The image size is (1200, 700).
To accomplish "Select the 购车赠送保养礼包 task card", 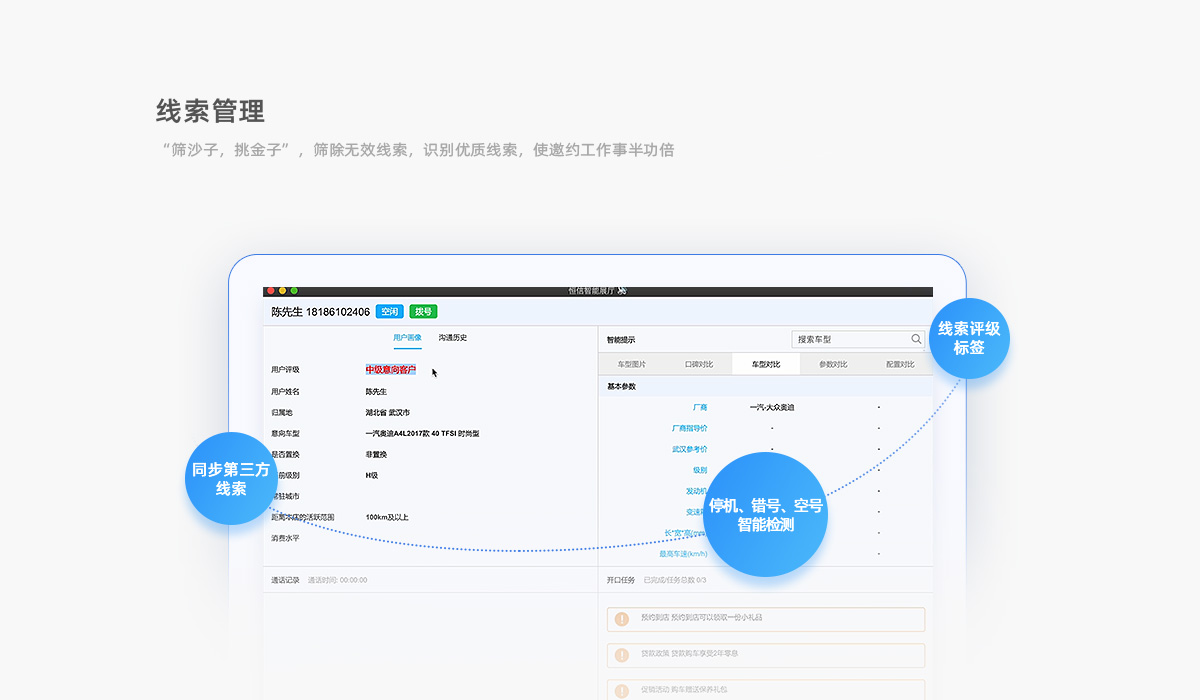I will point(766,690).
